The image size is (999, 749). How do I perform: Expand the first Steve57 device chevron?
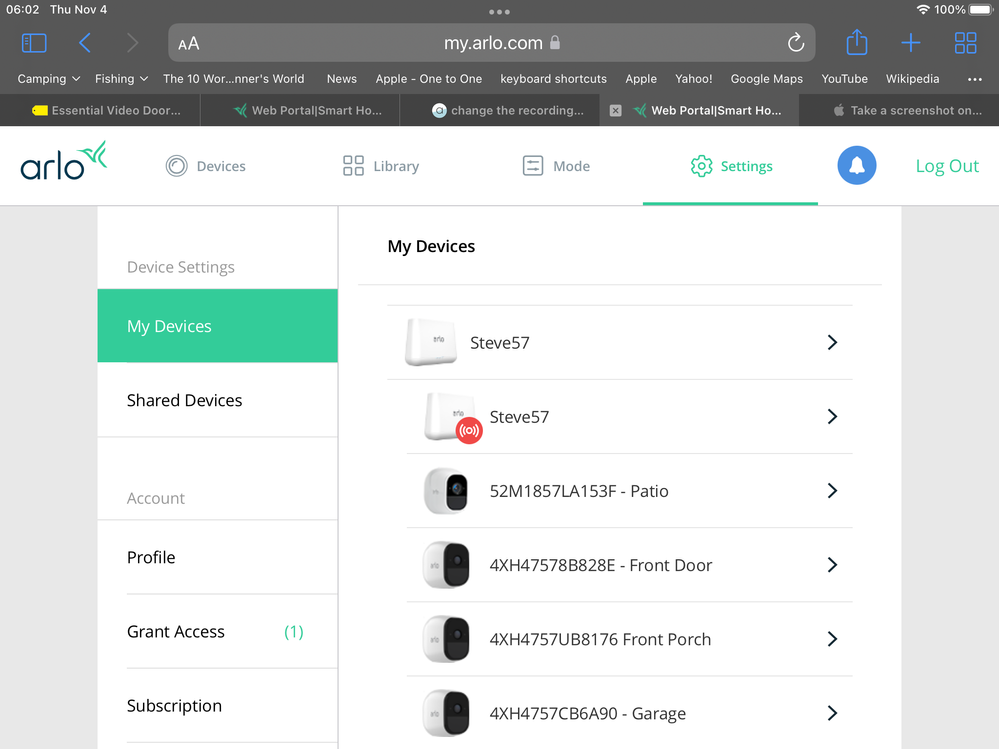[x=832, y=343]
